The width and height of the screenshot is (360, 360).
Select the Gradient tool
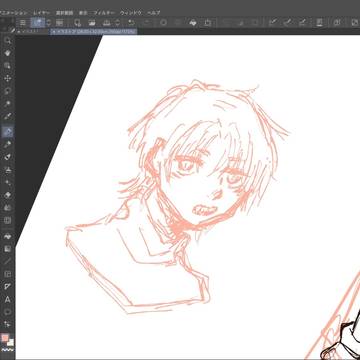coord(8,249)
